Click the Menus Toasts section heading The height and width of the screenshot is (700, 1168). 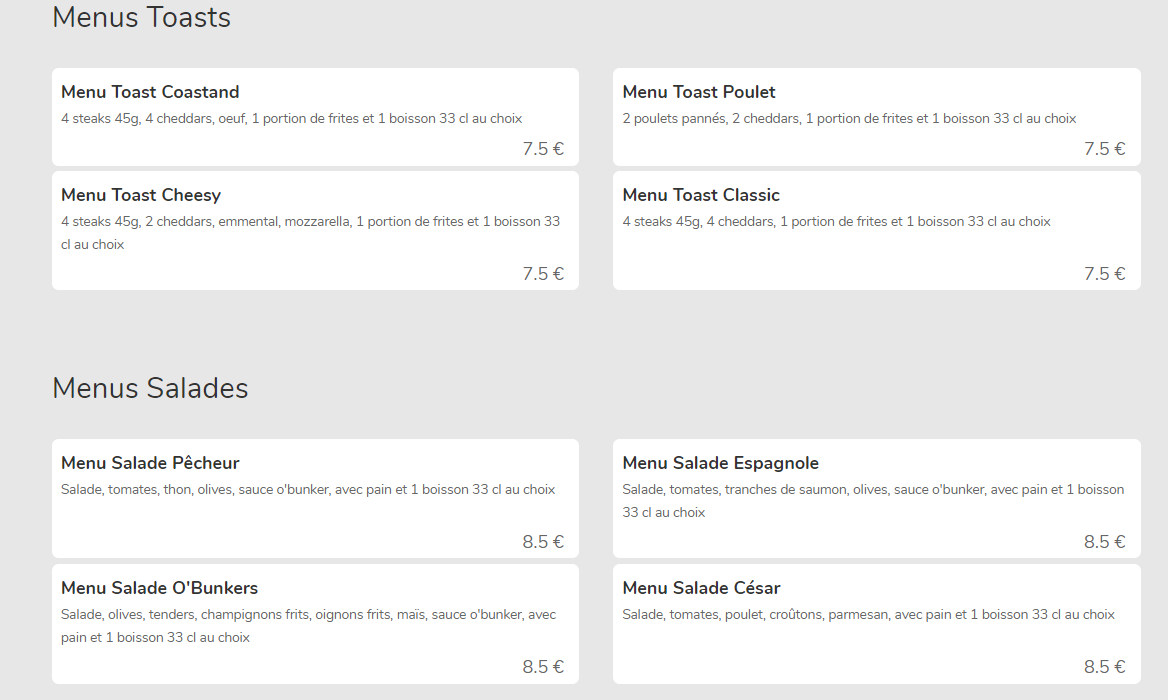pyautogui.click(x=142, y=17)
